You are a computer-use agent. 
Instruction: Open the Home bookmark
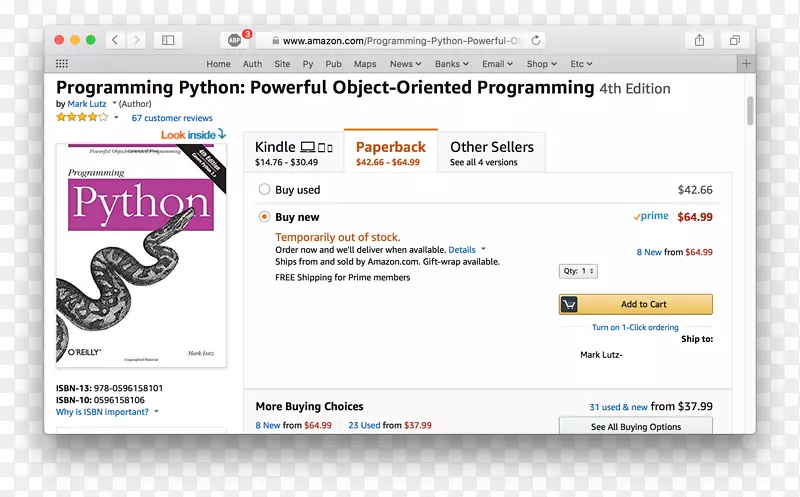[218, 64]
